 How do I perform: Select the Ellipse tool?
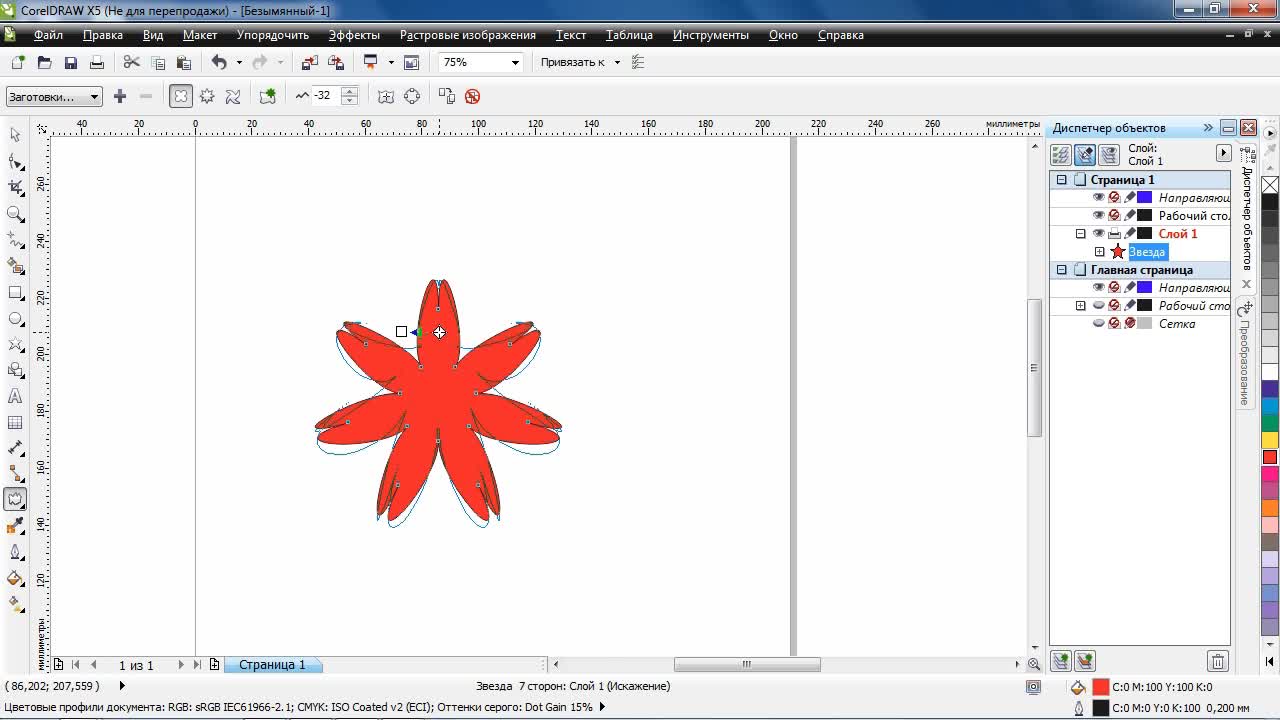point(15,319)
